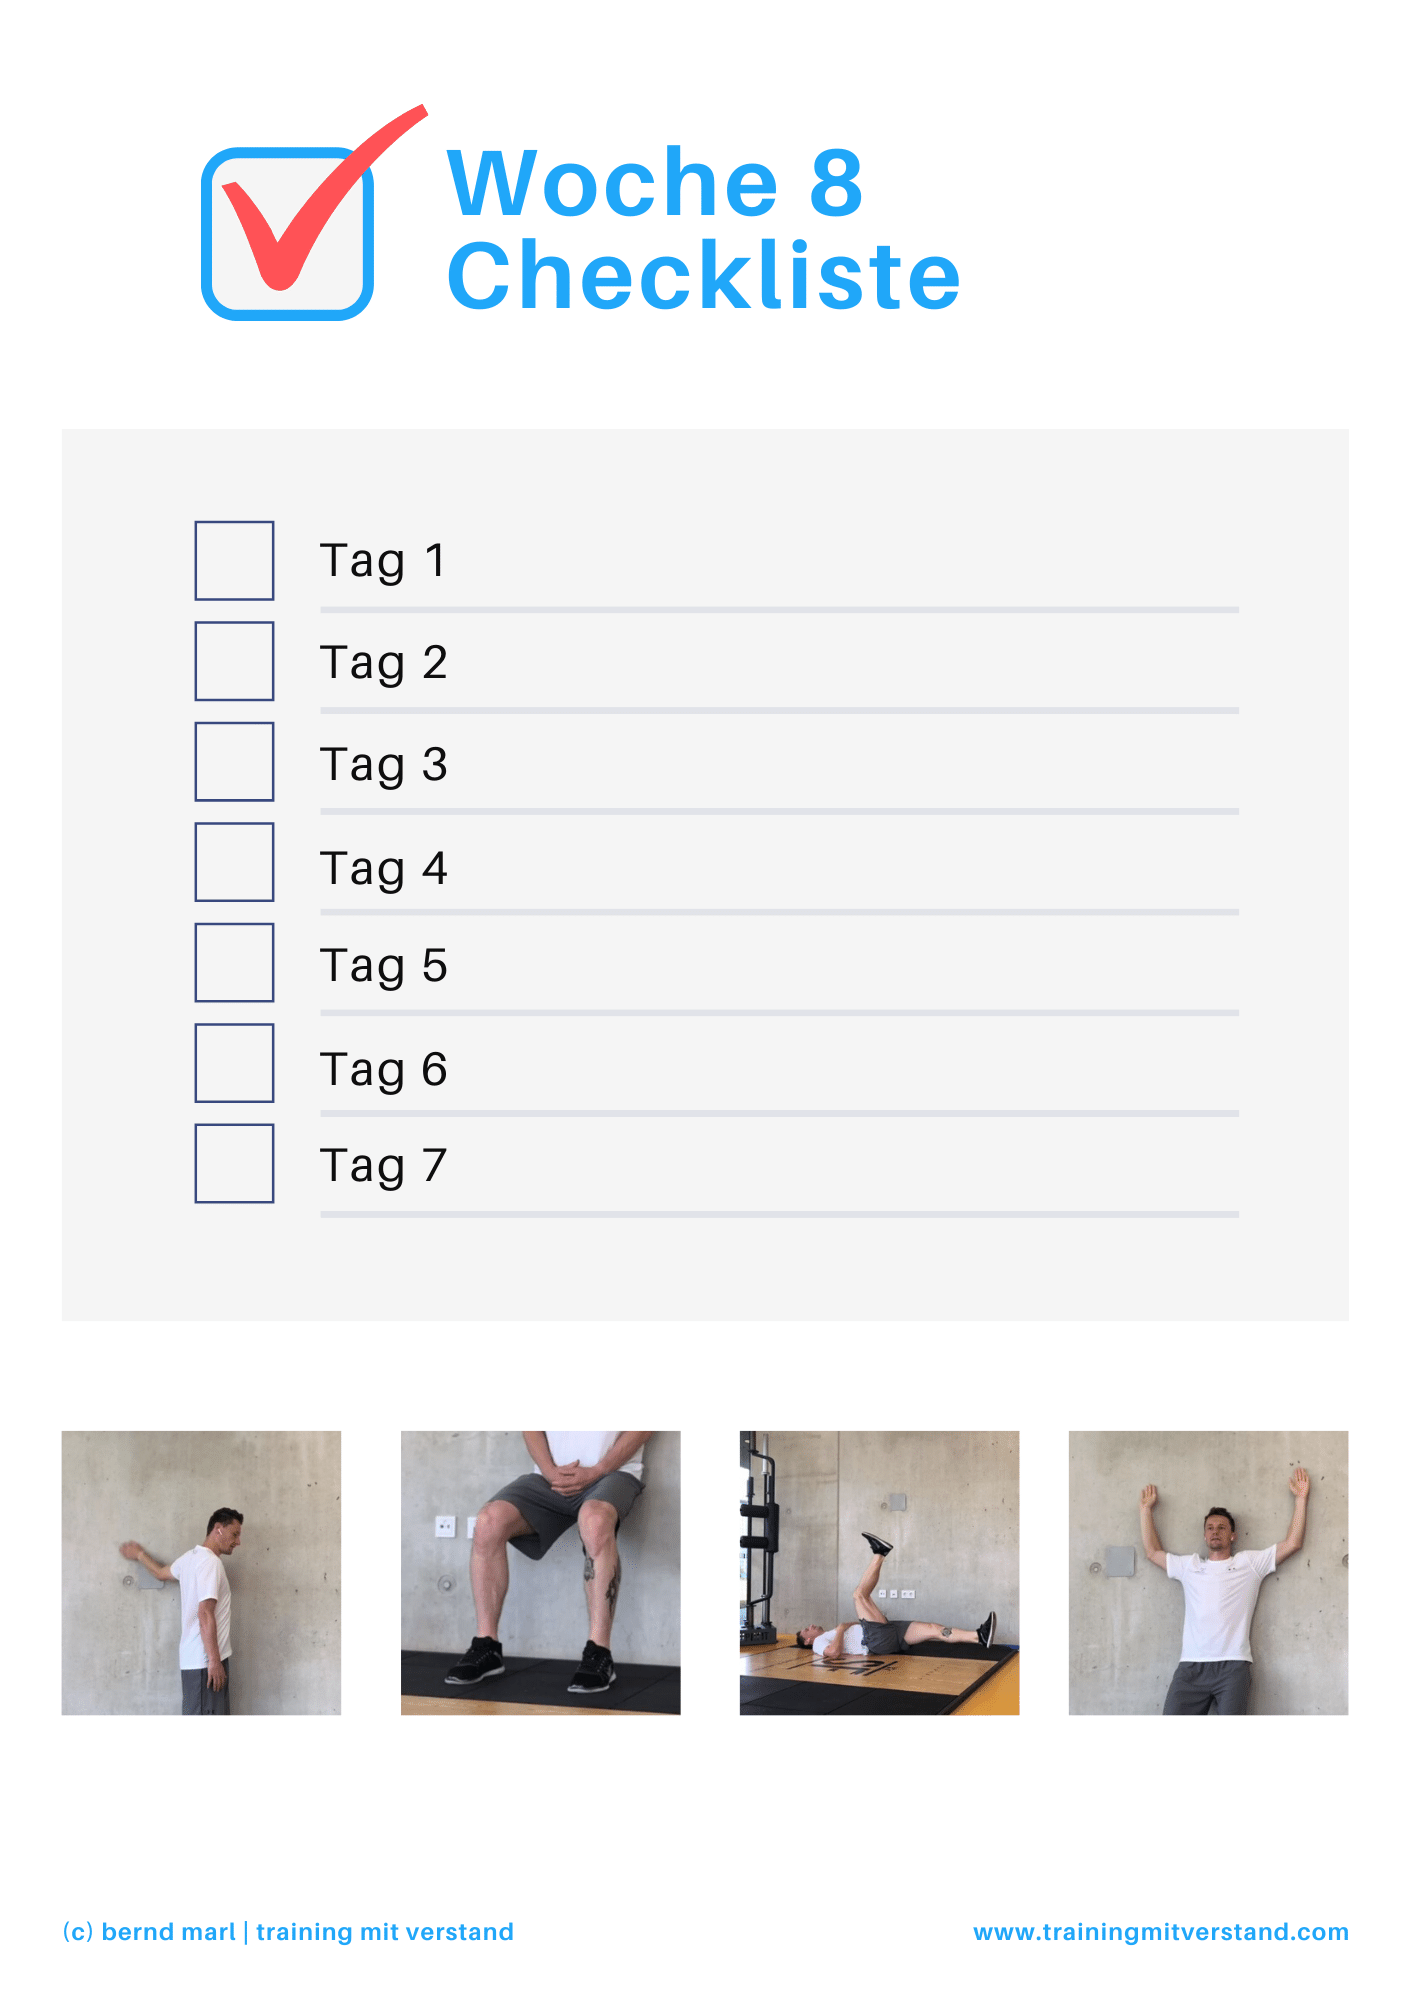Select the lying leg raise photo
The width and height of the screenshot is (1414, 2000).
coord(879,1573)
